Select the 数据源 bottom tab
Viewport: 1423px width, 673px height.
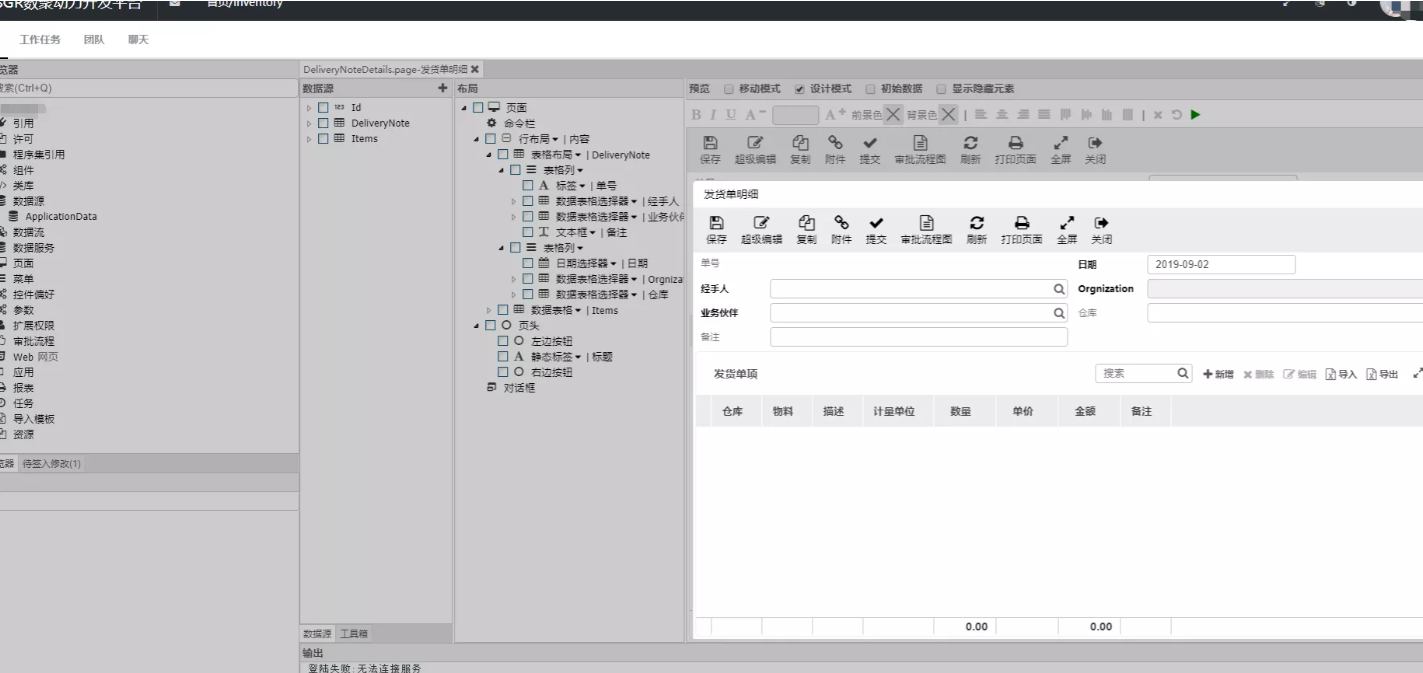click(x=318, y=634)
